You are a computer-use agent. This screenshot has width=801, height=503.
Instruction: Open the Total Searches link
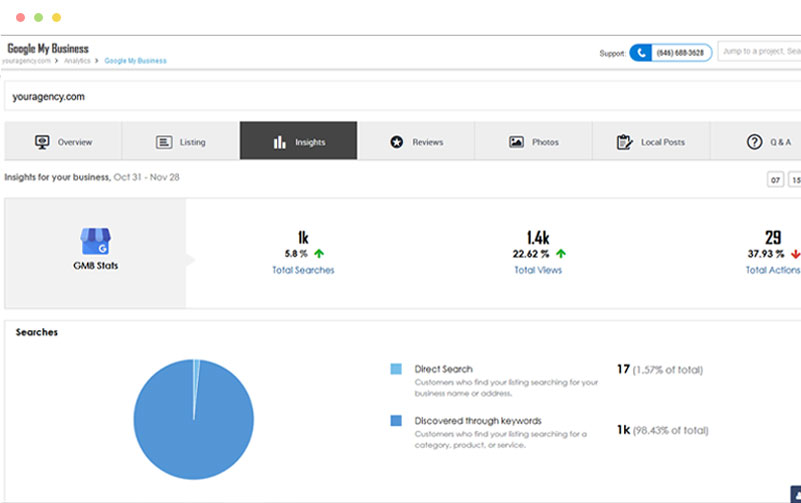tap(303, 270)
